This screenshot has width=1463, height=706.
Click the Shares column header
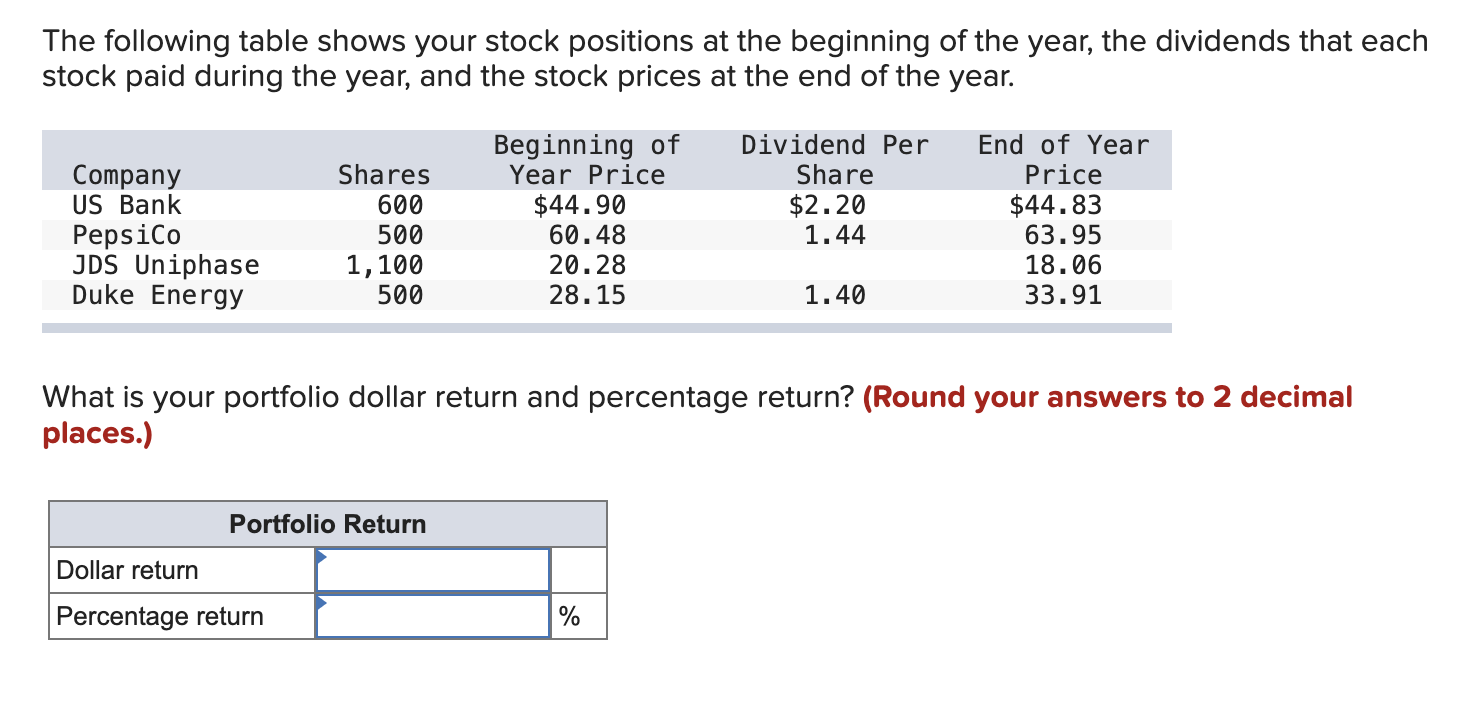pyautogui.click(x=385, y=175)
